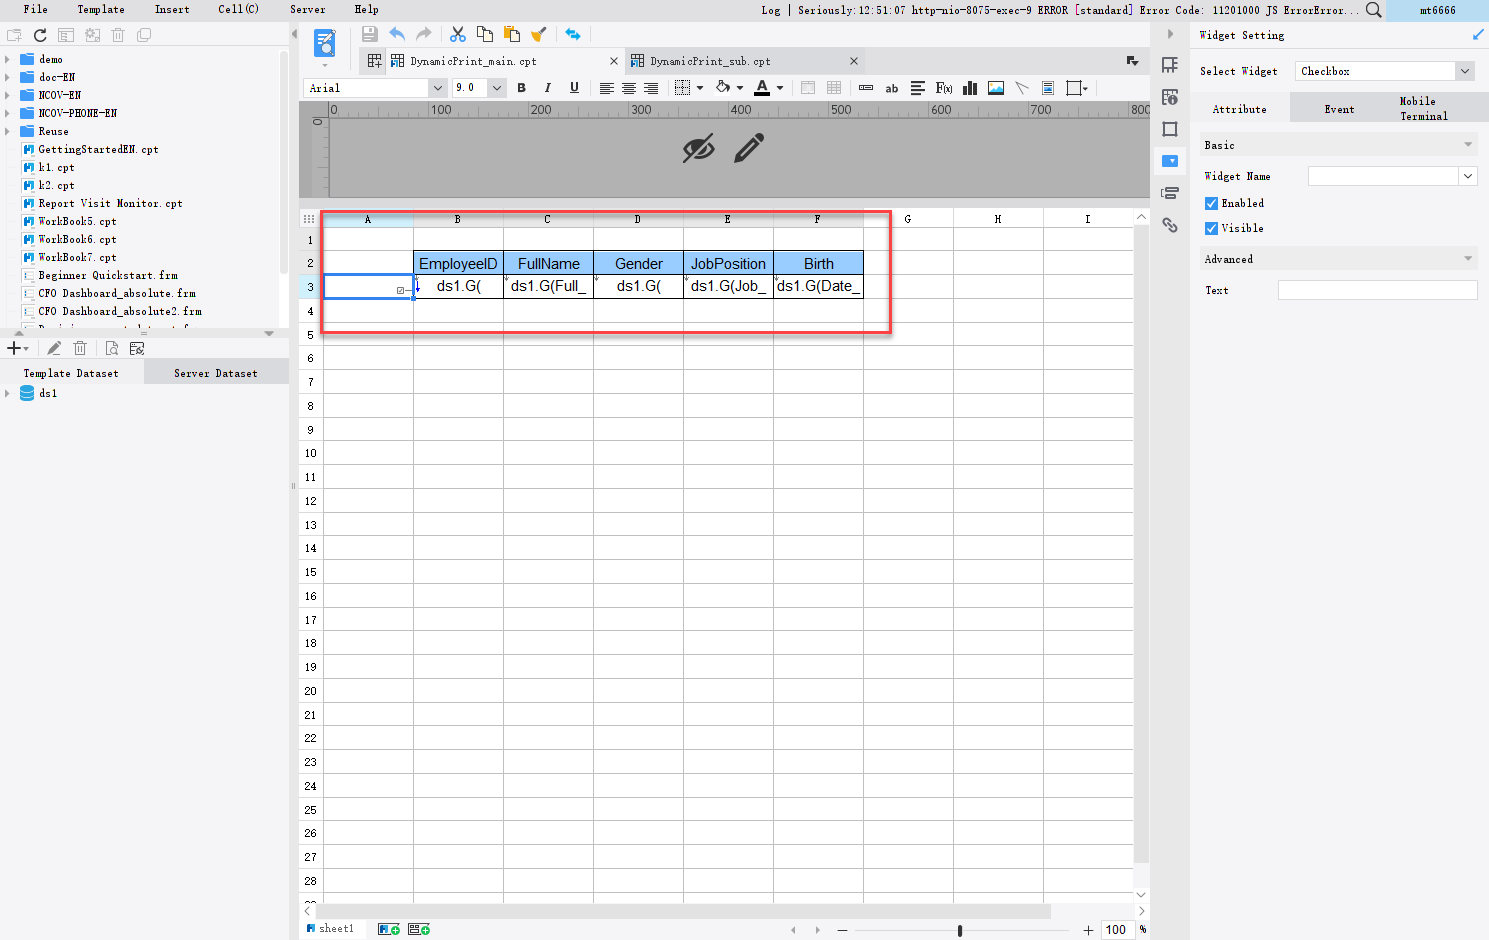Search using the magnifier icon in top bar
This screenshot has height=940, width=1489.
(1374, 10)
